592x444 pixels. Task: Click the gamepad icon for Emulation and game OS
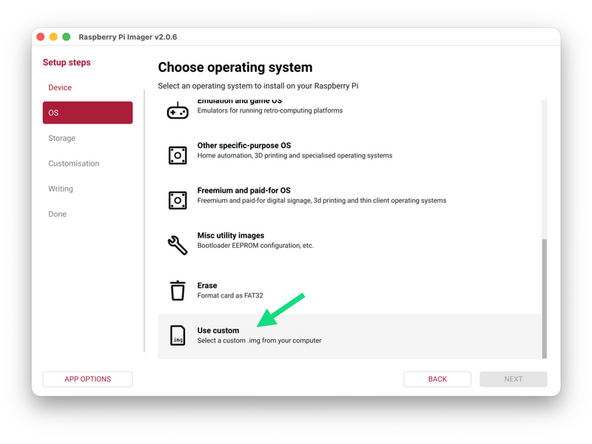177,111
